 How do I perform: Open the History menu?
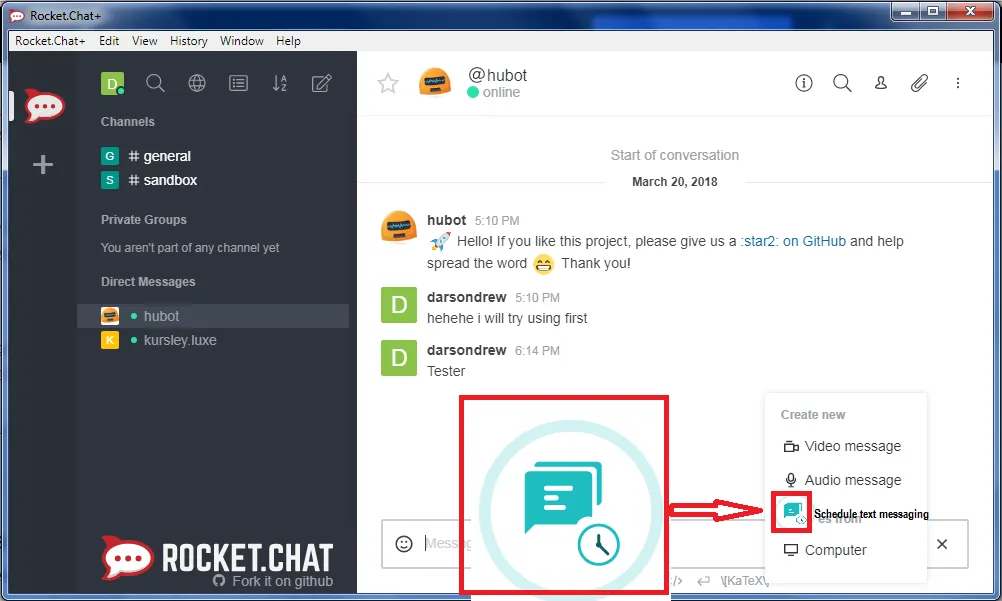coord(189,41)
